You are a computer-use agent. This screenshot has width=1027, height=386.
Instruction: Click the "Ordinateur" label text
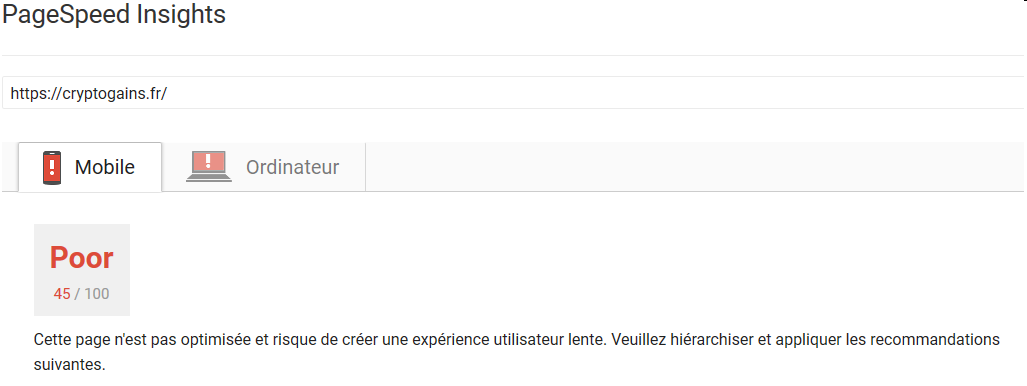pos(293,167)
